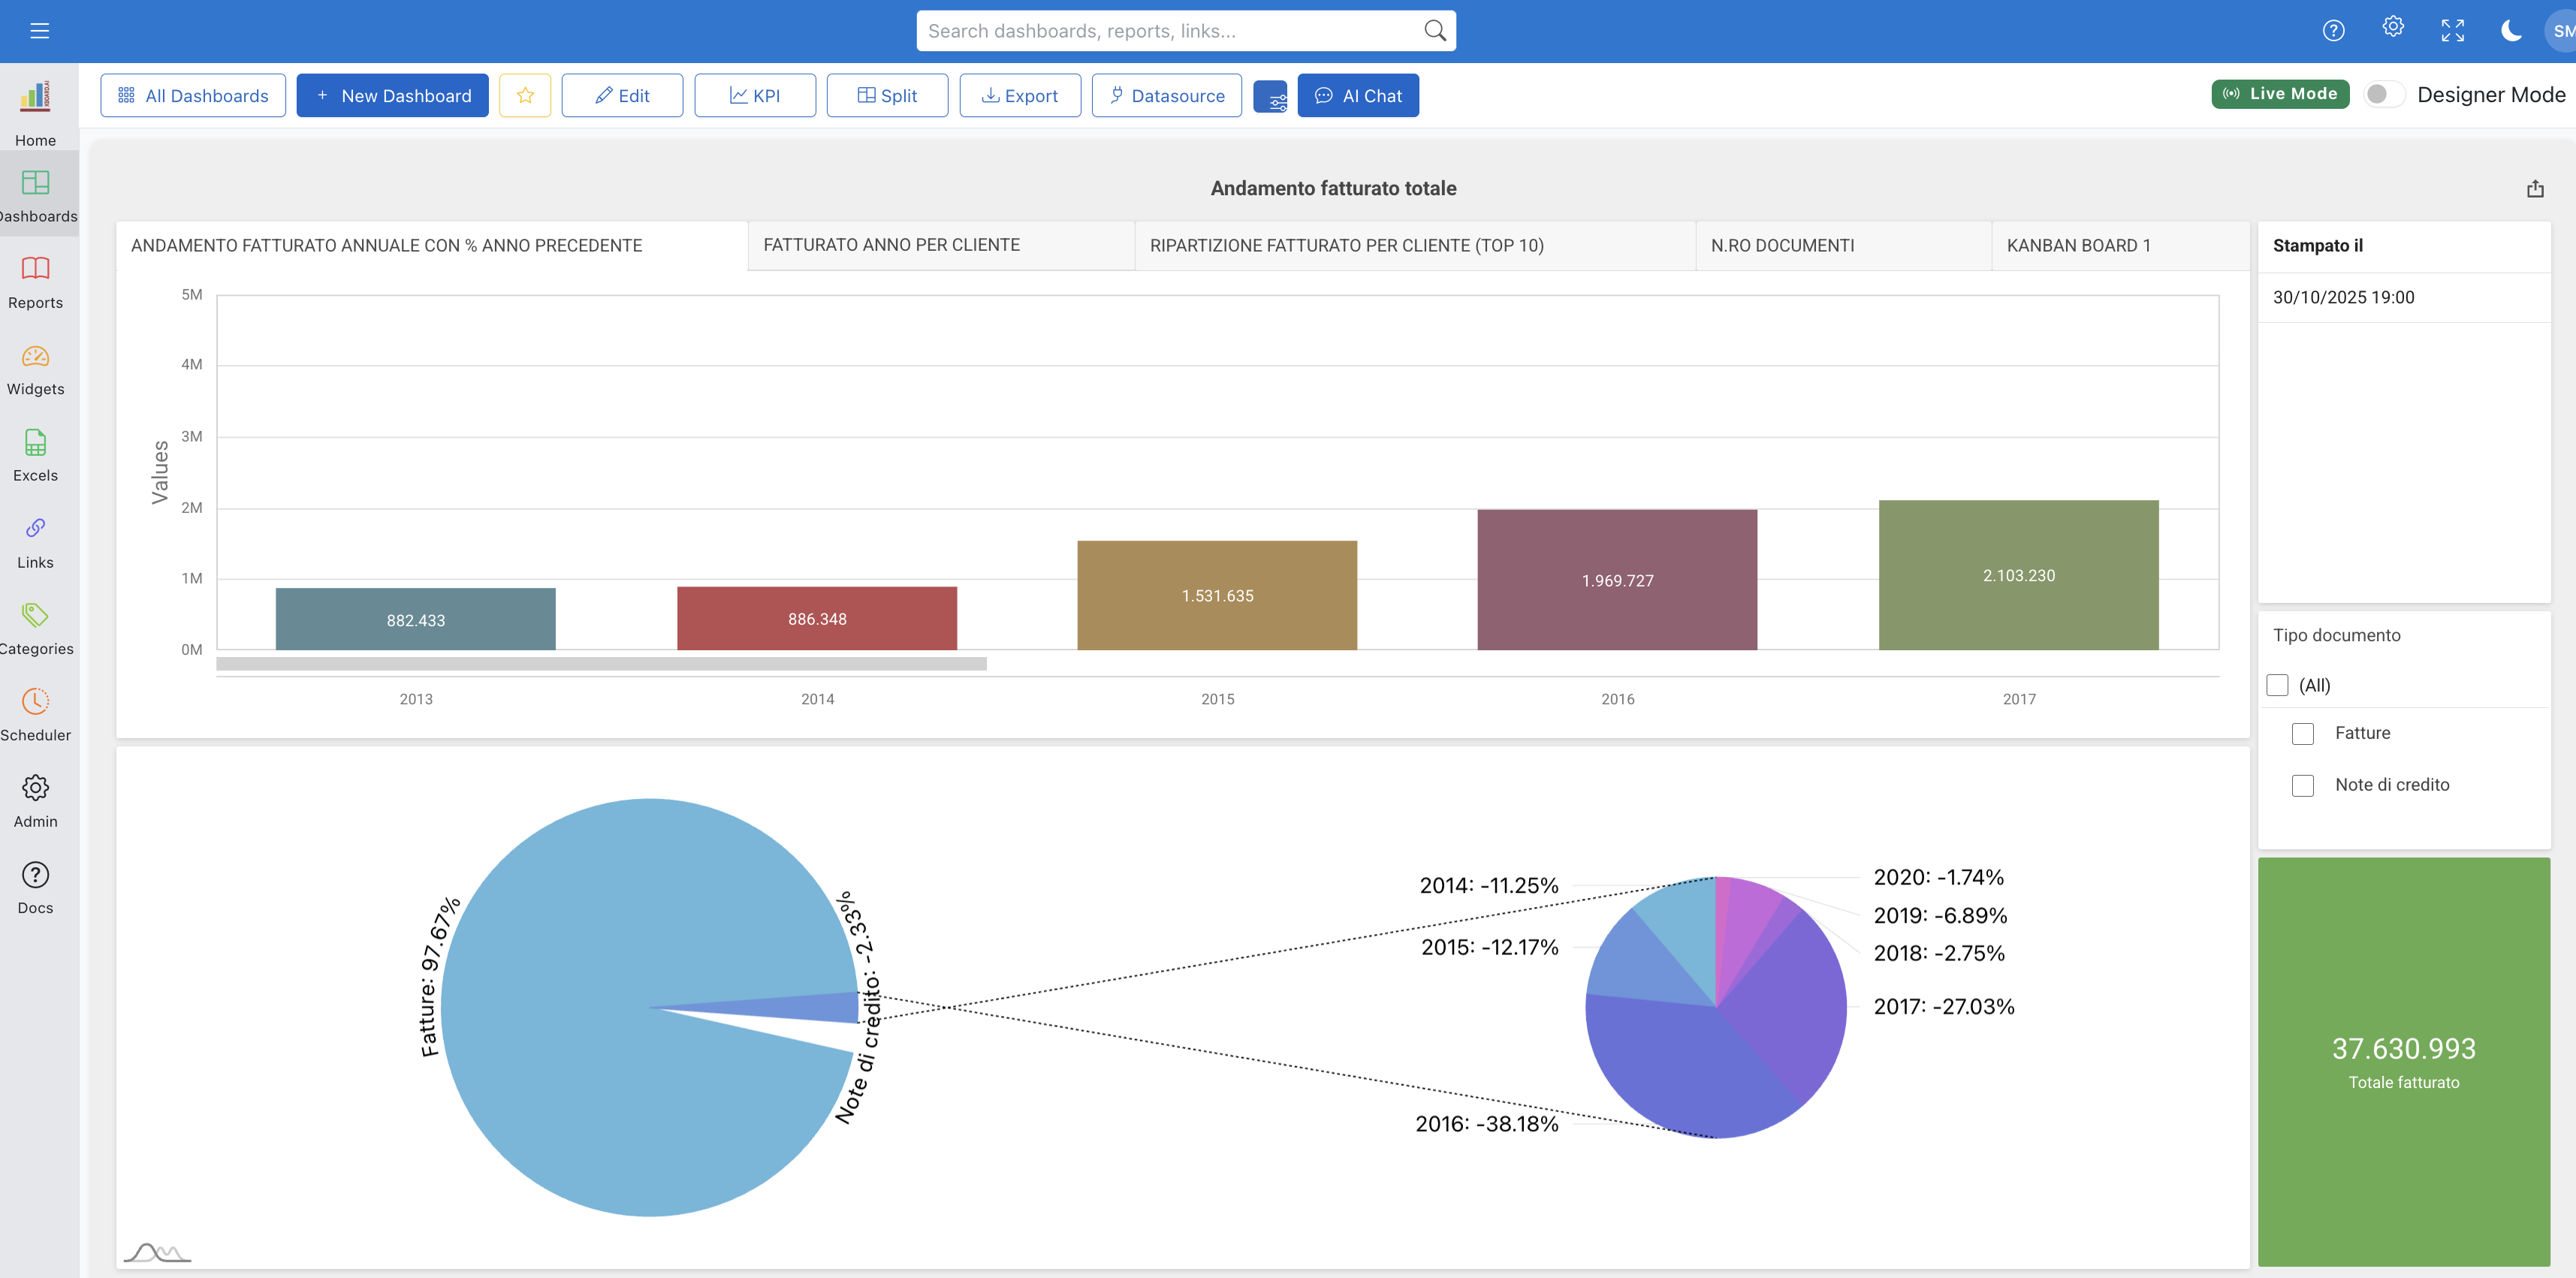Click the All Dashboards button
The height and width of the screenshot is (1278, 2576).
(193, 95)
